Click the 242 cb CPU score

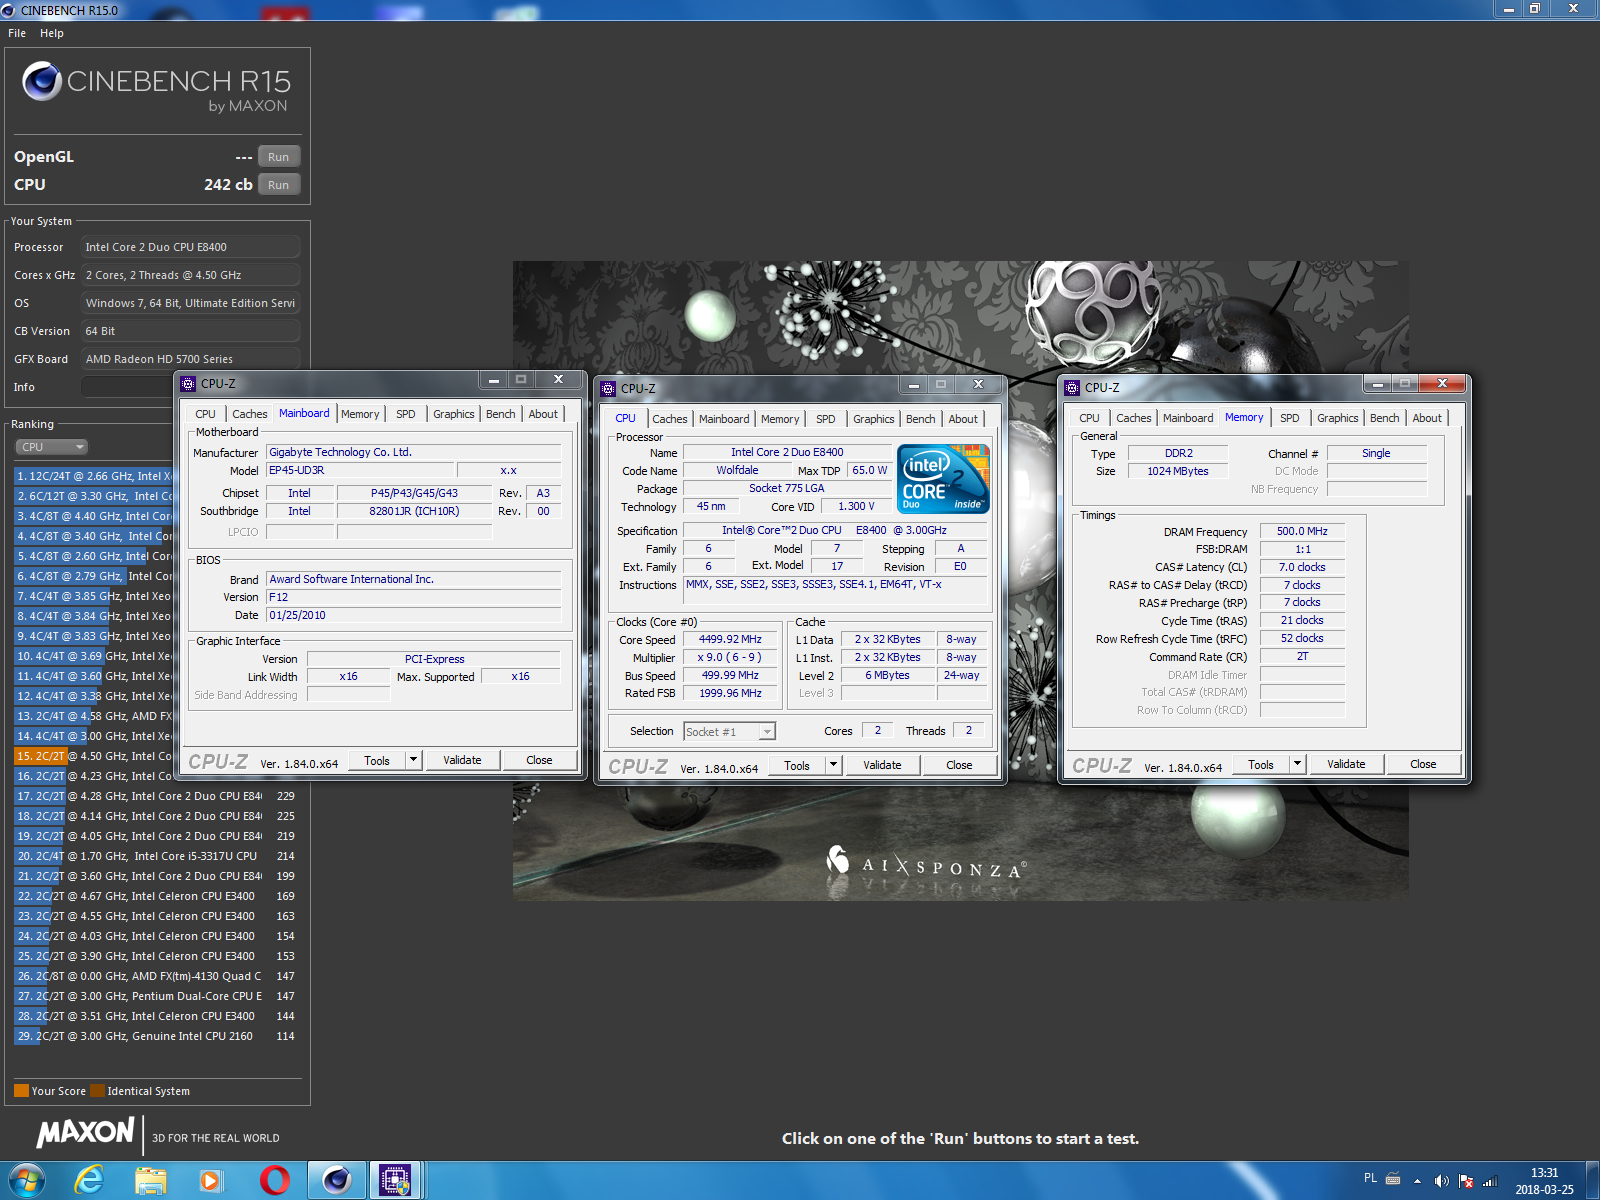tap(228, 185)
